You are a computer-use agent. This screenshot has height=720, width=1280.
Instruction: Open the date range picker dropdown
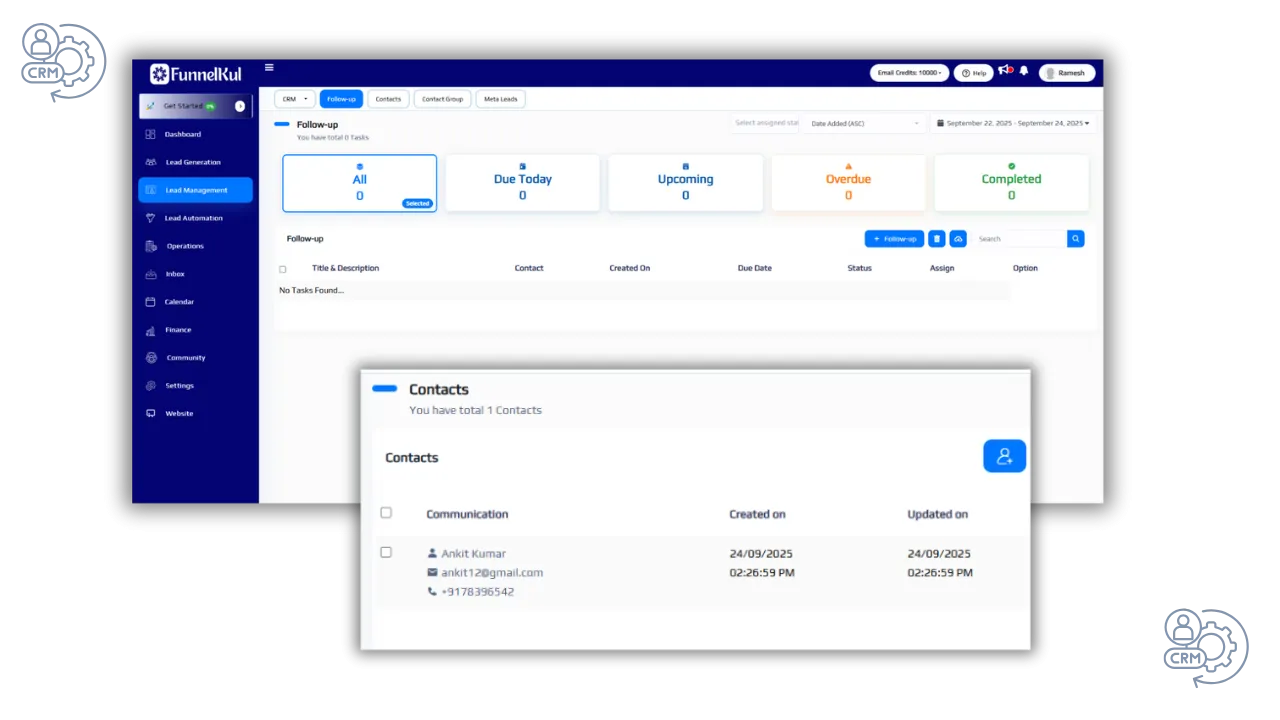tap(1013, 123)
